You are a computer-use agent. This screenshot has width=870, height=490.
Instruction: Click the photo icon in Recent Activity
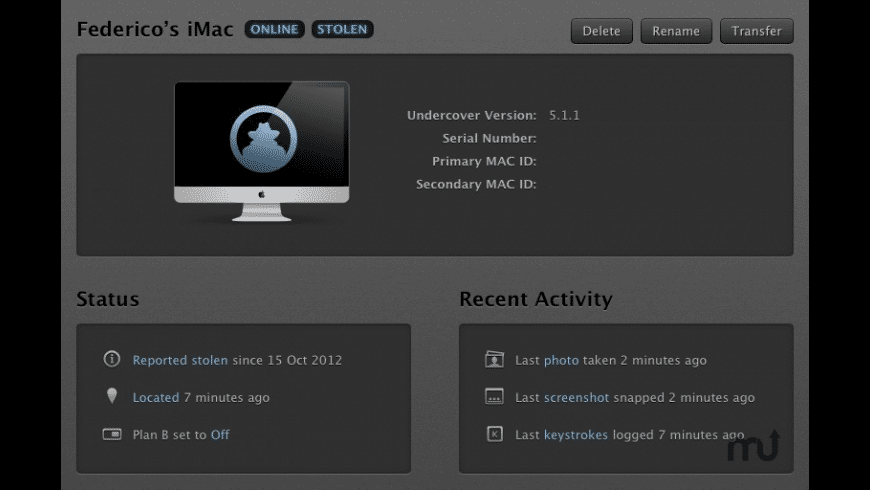coord(494,359)
